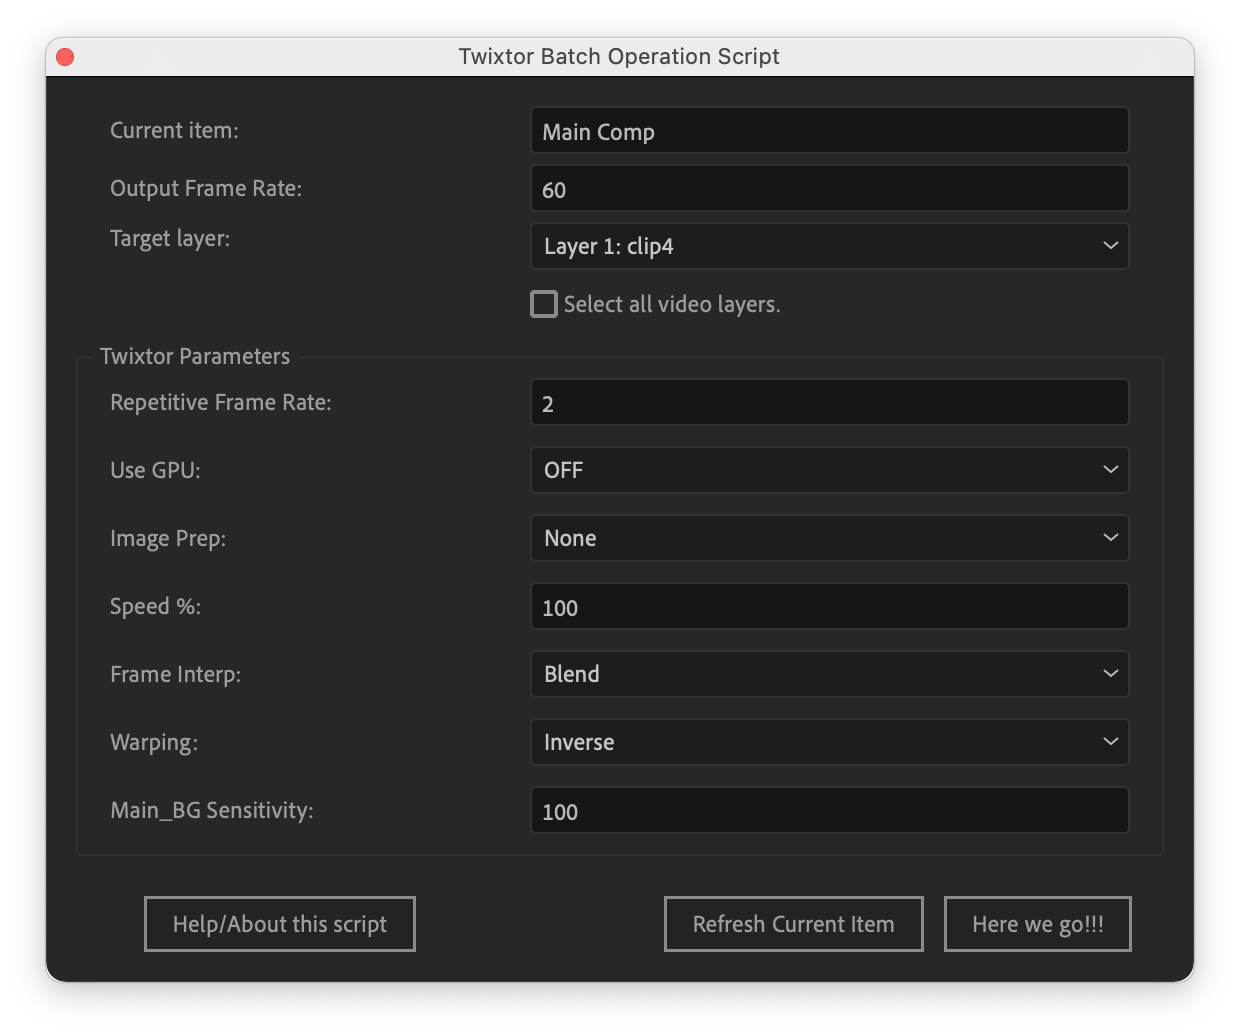Click the Main_BG Sensitivity: label
The width and height of the screenshot is (1240, 1036).
[x=212, y=811]
